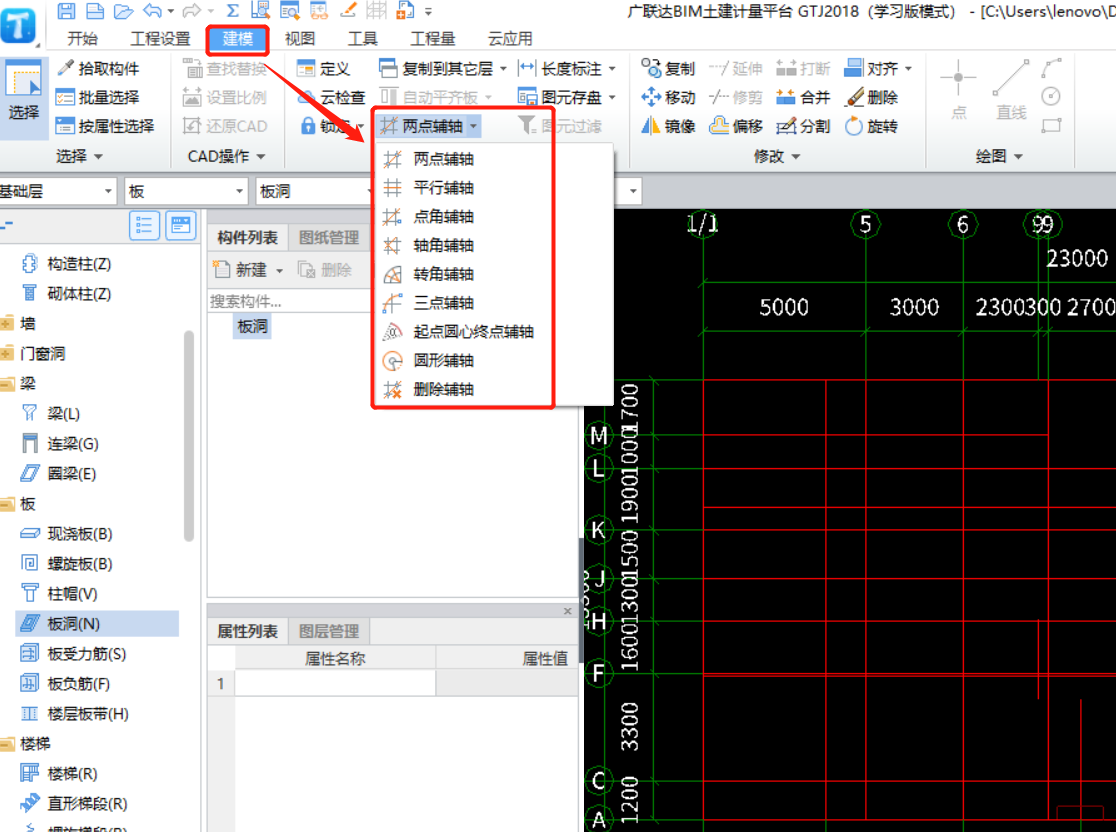Click the Undo arrow icon
1116x832 pixels.
(152, 11)
